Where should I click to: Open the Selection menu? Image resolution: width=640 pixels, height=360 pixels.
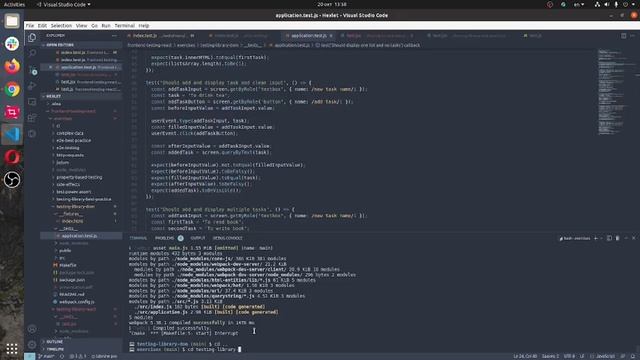coord(61,25)
